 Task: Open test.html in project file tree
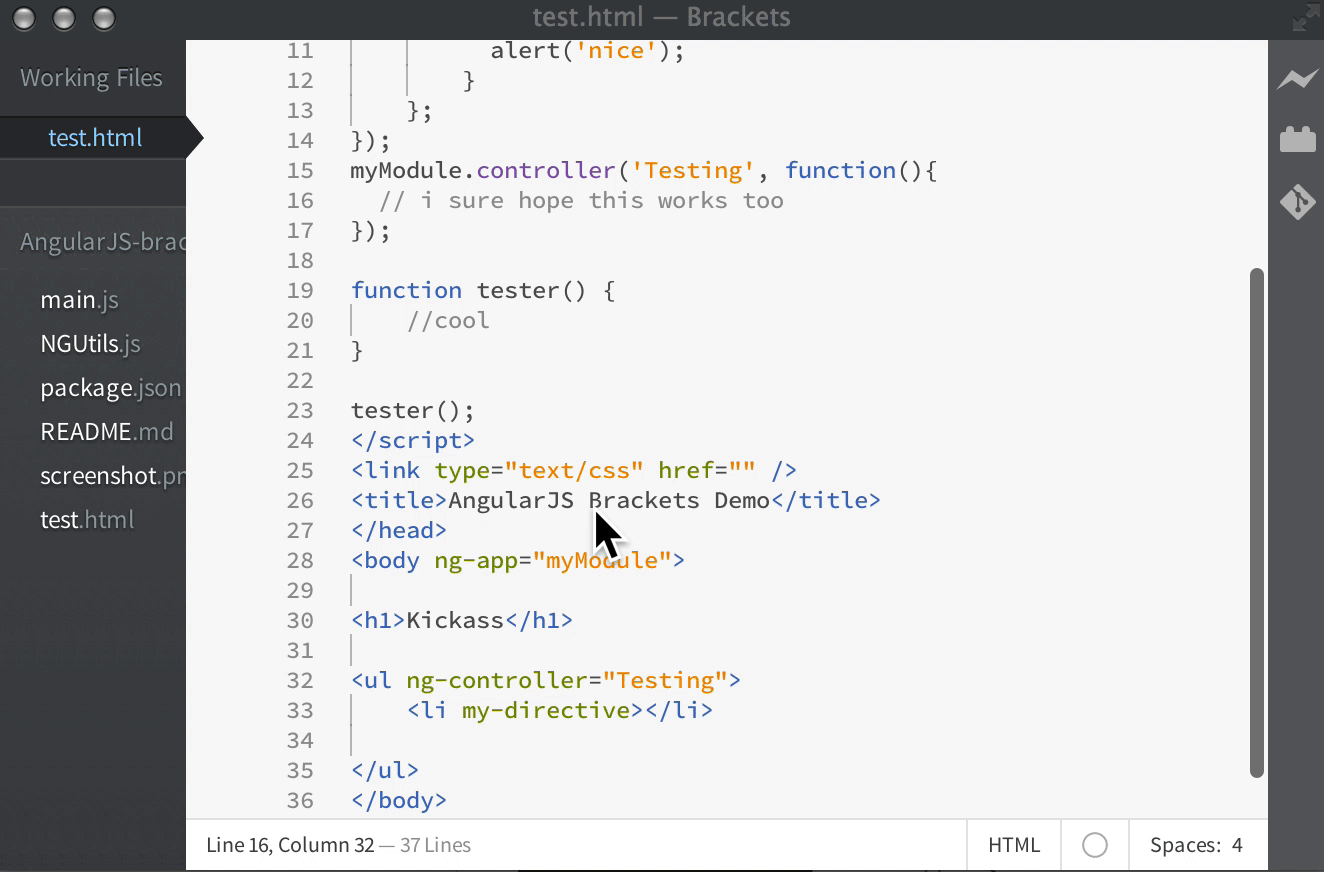[87, 520]
